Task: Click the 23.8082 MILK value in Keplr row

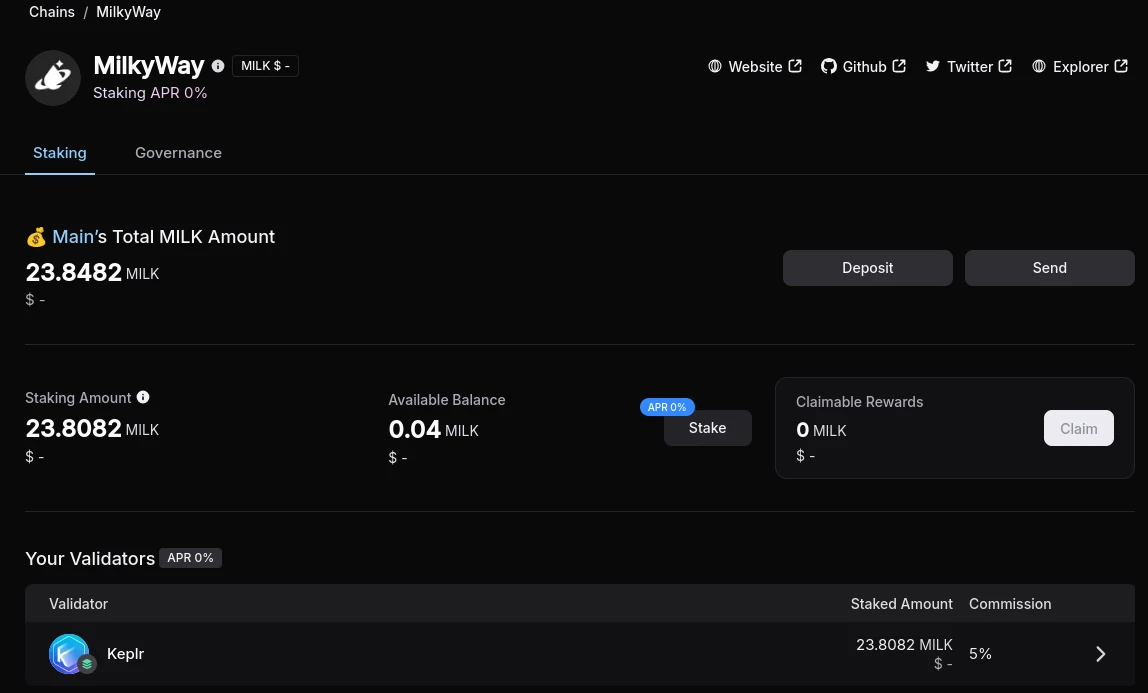Action: (904, 645)
